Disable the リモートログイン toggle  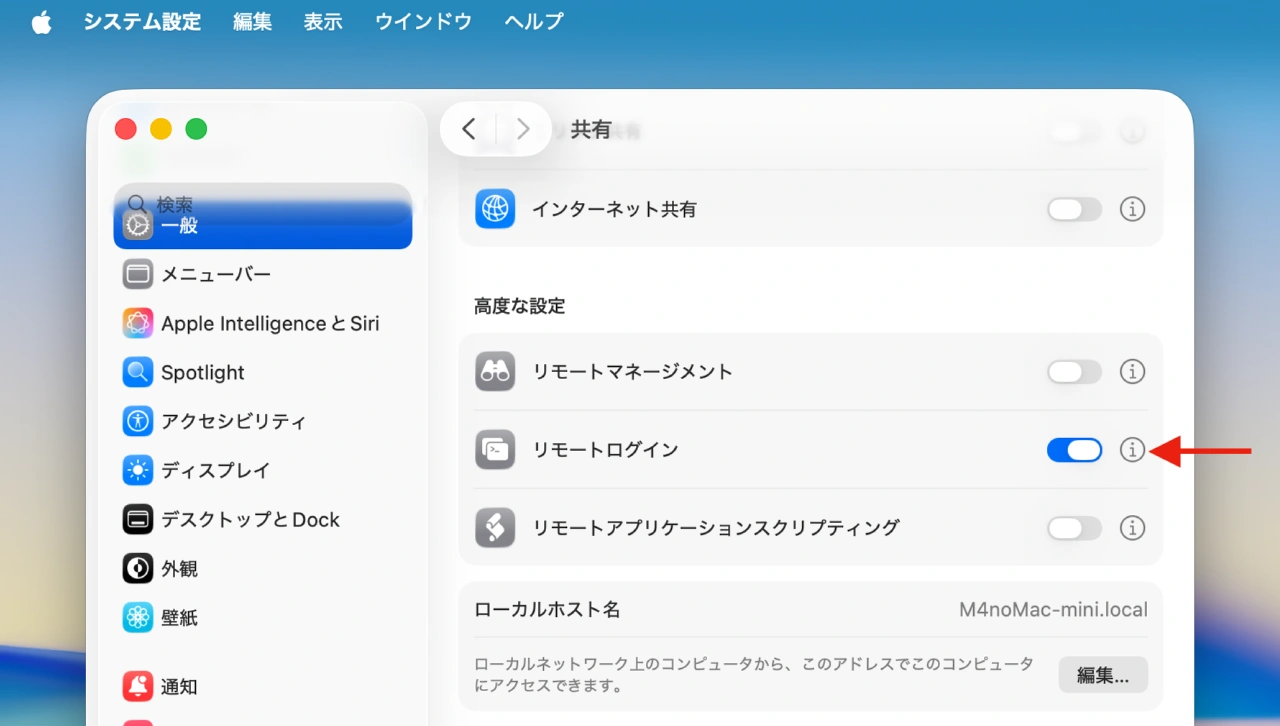pyautogui.click(x=1074, y=450)
